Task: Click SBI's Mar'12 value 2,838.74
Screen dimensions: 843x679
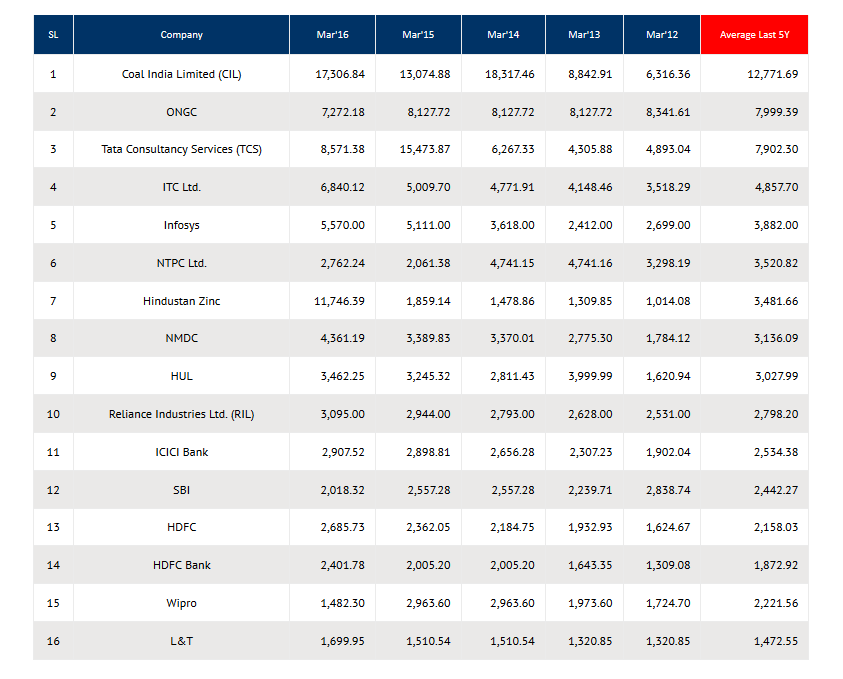Action: (x=668, y=490)
